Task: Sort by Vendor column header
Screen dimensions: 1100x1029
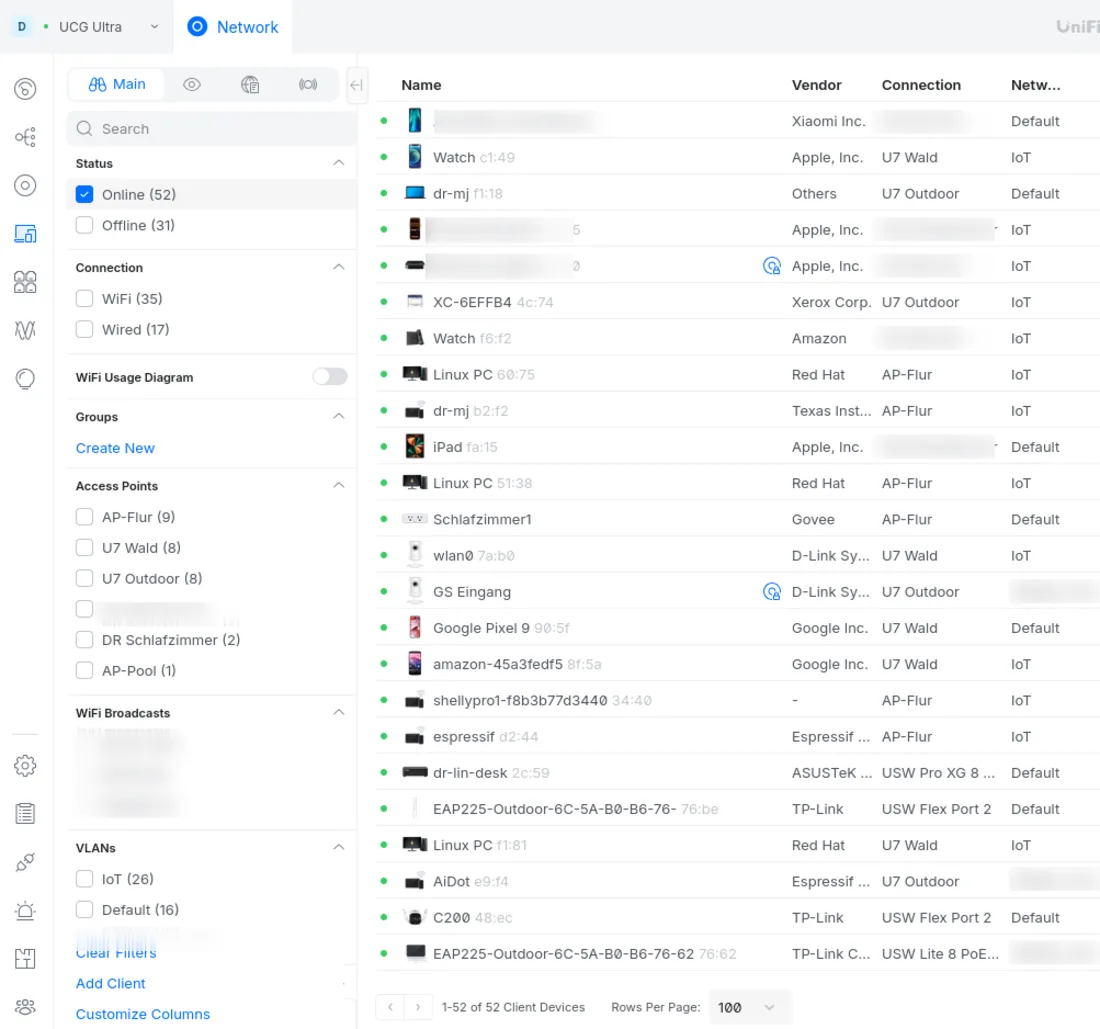Action: [817, 85]
